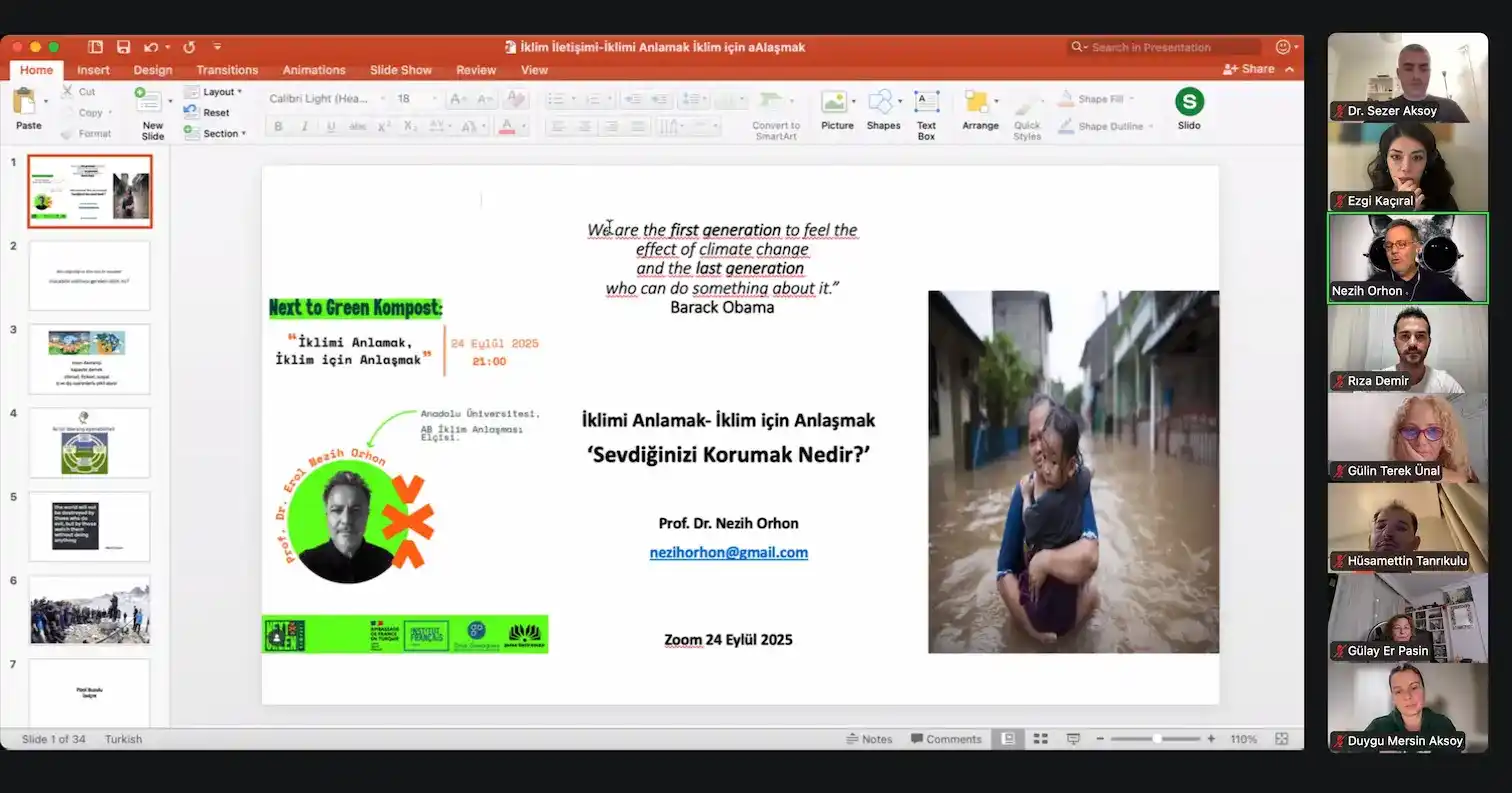Click the Undo arrow icon
Image resolution: width=1512 pixels, height=793 pixels.
pyautogui.click(x=150, y=47)
